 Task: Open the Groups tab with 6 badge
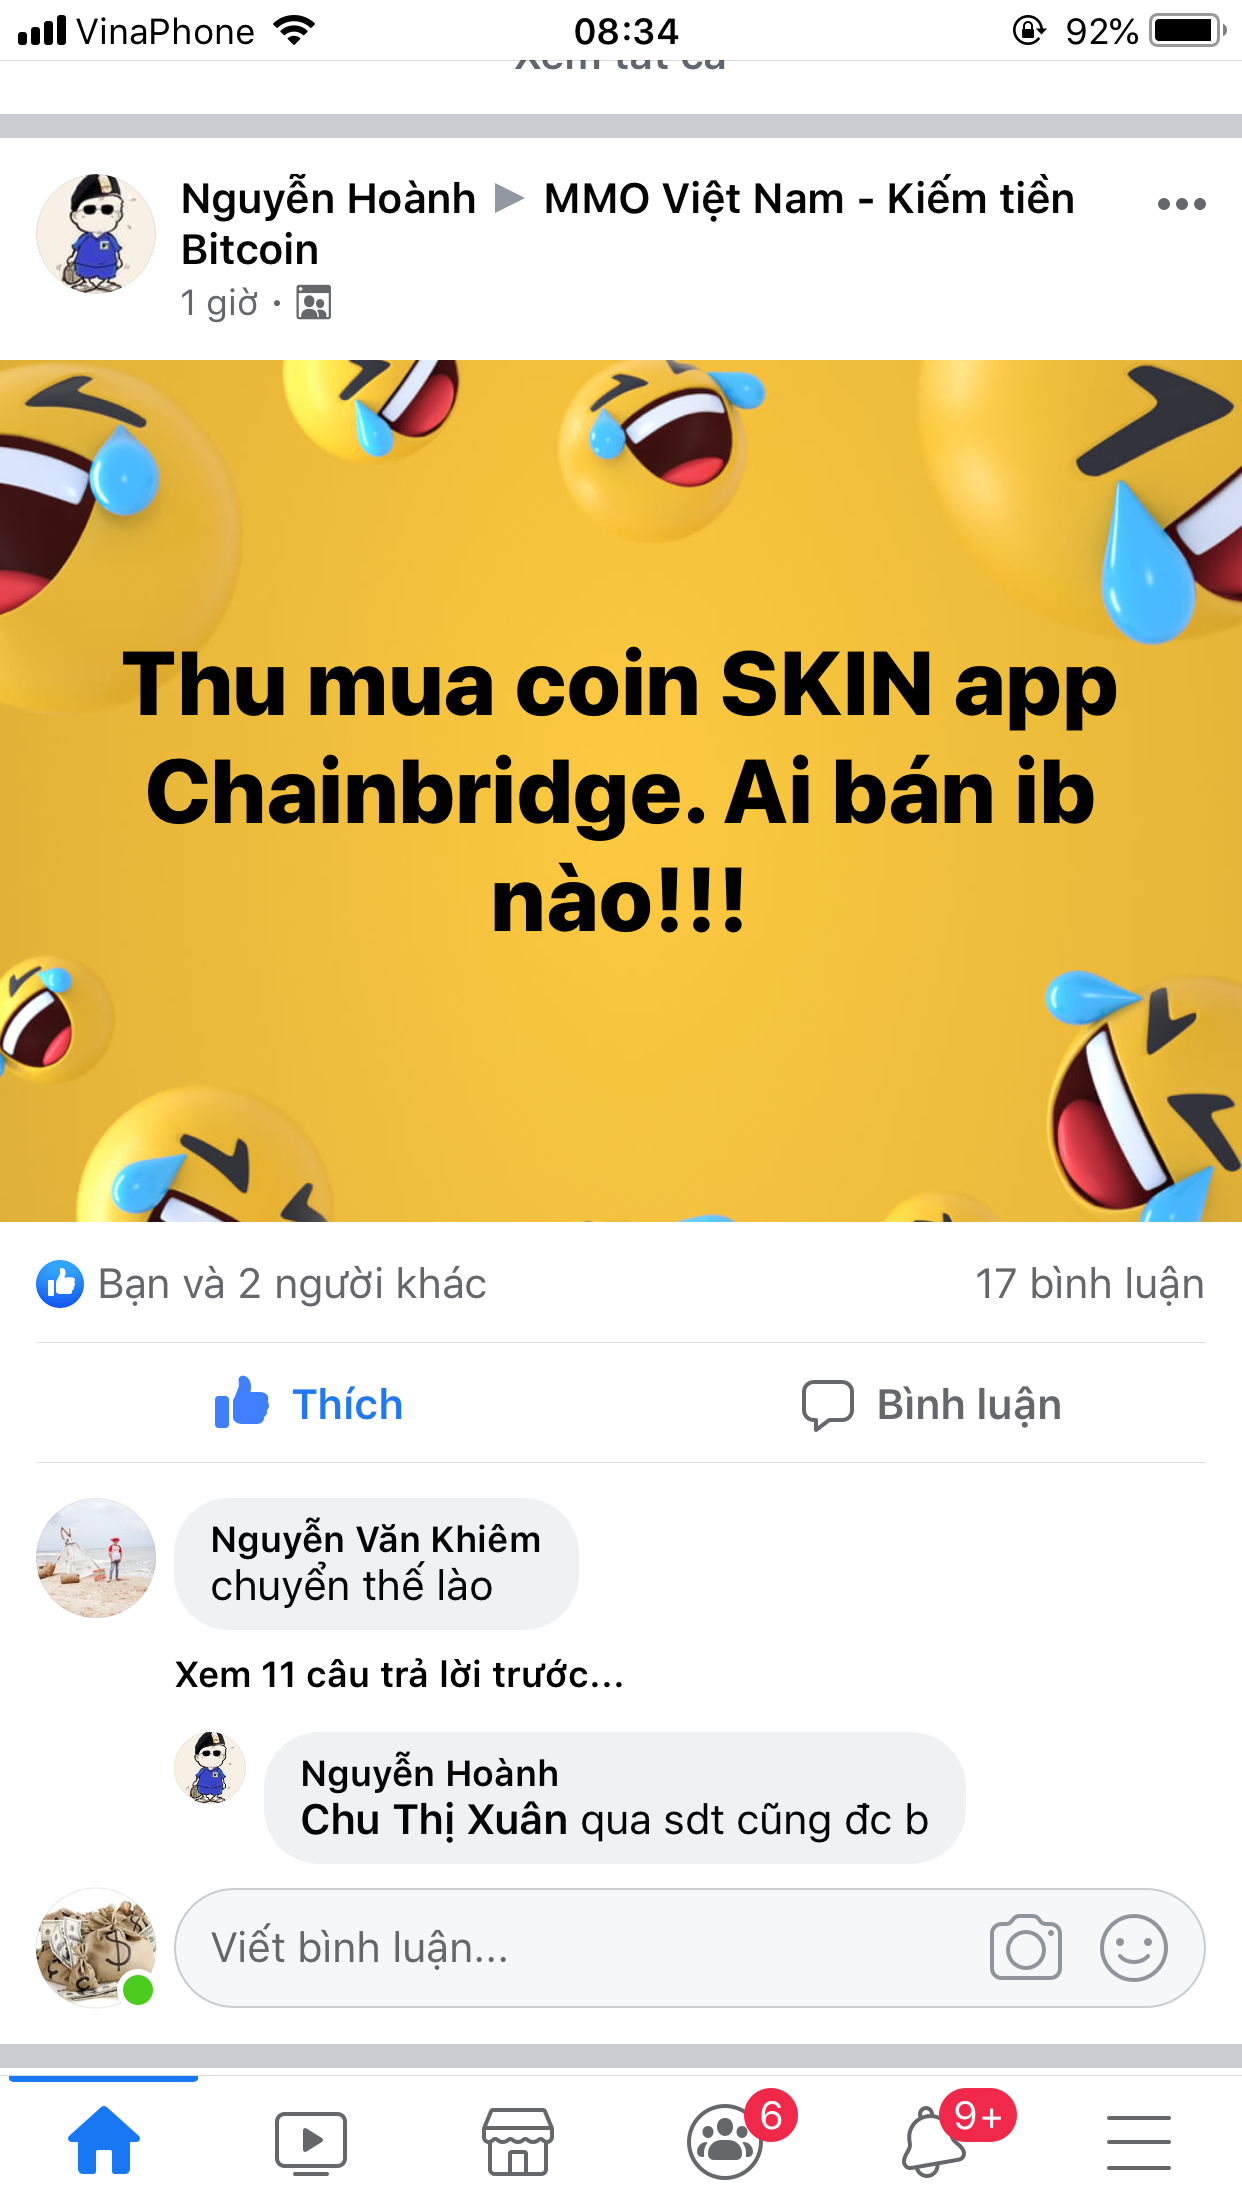point(725,2142)
